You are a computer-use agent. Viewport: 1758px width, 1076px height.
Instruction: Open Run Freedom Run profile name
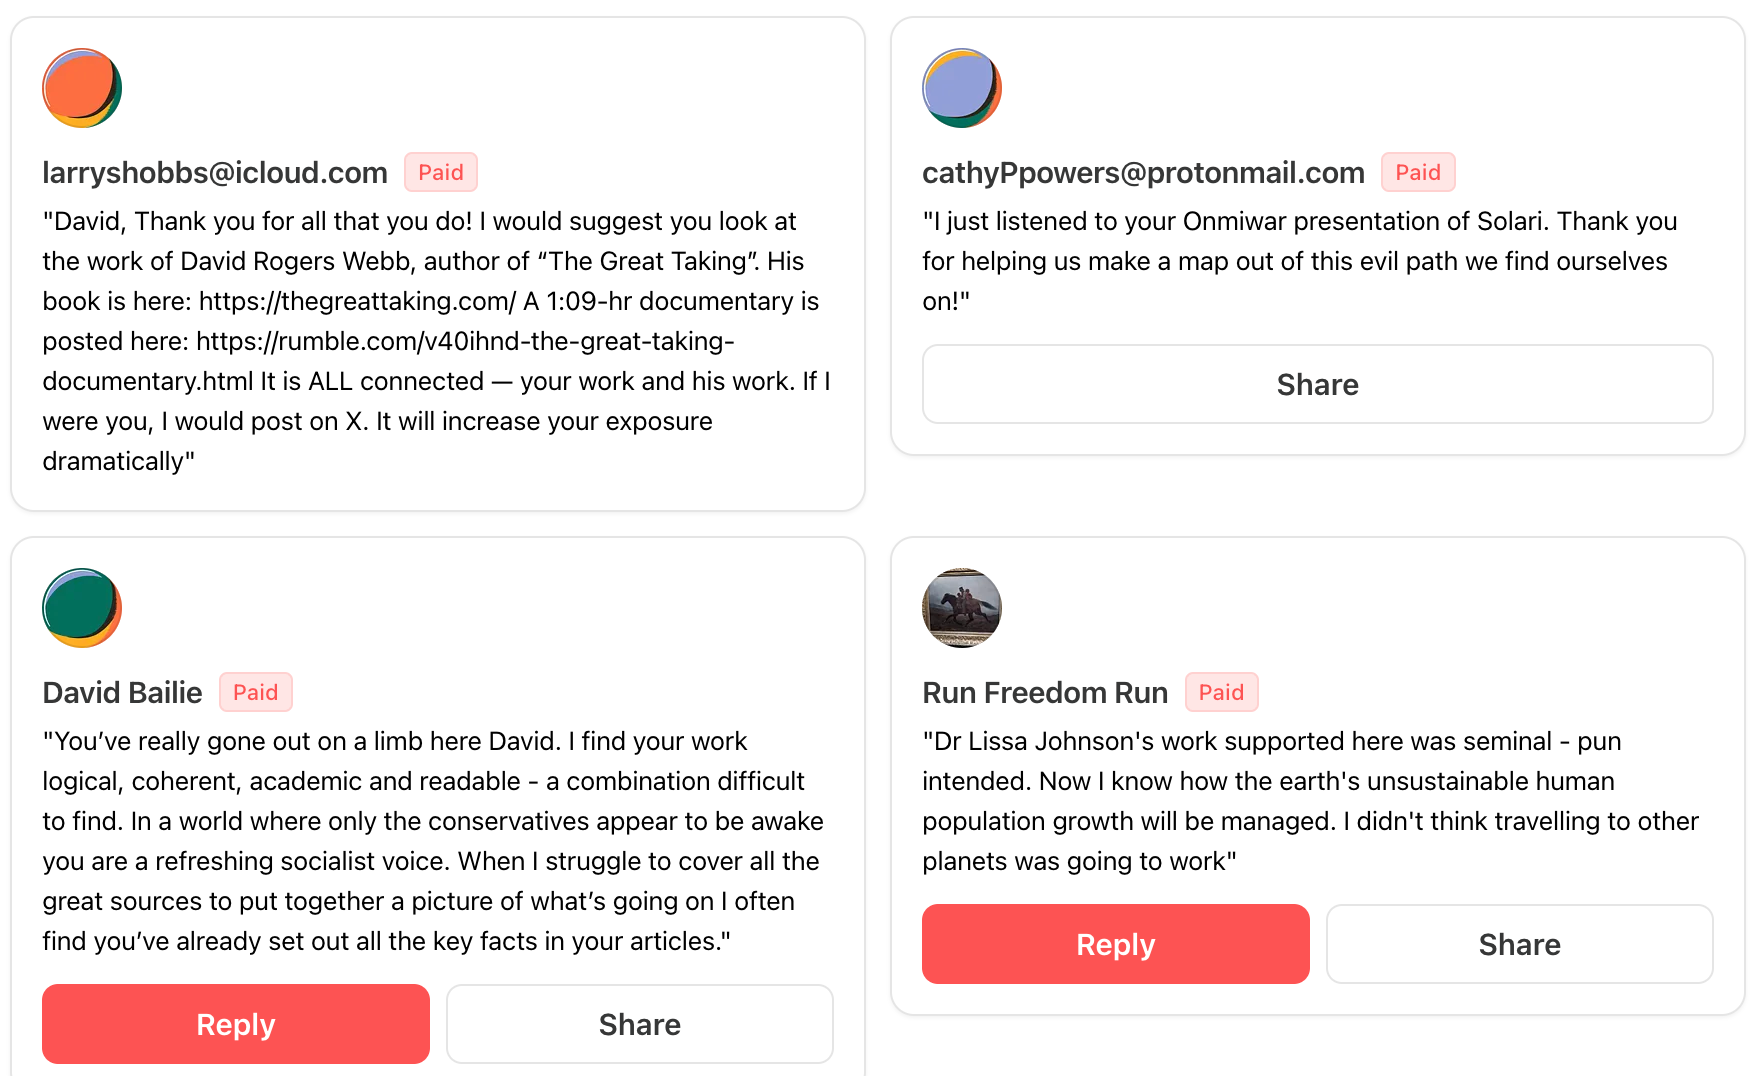pyautogui.click(x=1045, y=693)
